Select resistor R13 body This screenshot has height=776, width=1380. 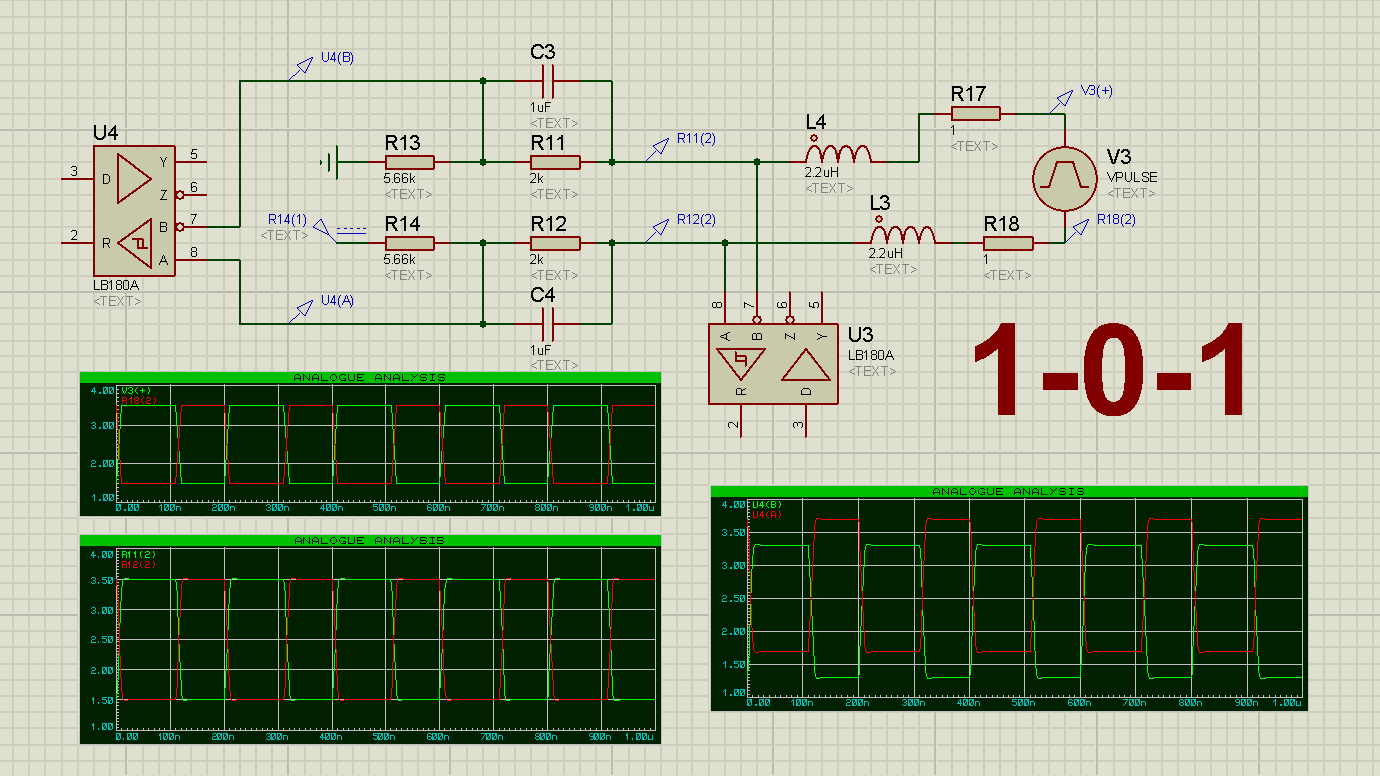click(x=410, y=162)
